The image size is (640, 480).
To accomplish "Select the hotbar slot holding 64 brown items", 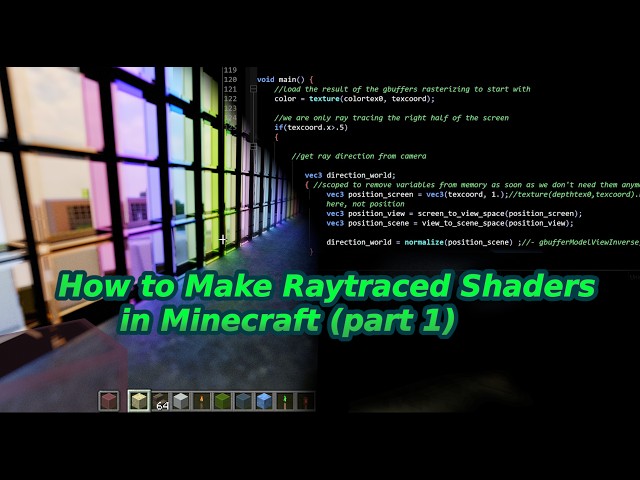I will point(160,401).
